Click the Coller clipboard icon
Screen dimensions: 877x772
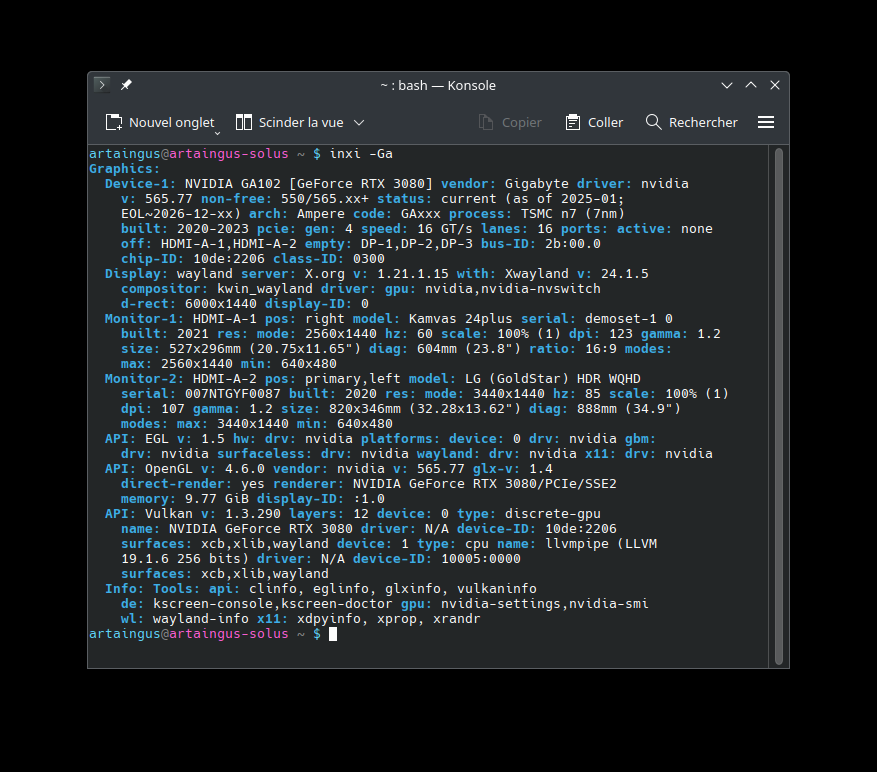click(573, 122)
